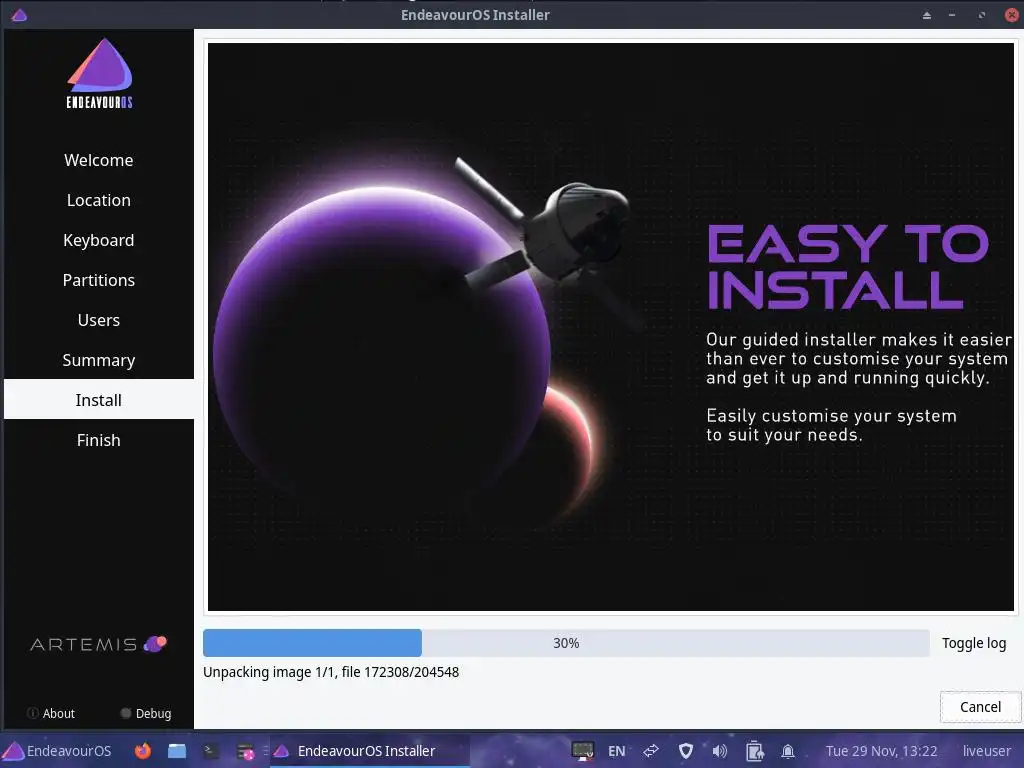Open the file manager from the panel
Image resolution: width=1024 pixels, height=768 pixels.
176,751
